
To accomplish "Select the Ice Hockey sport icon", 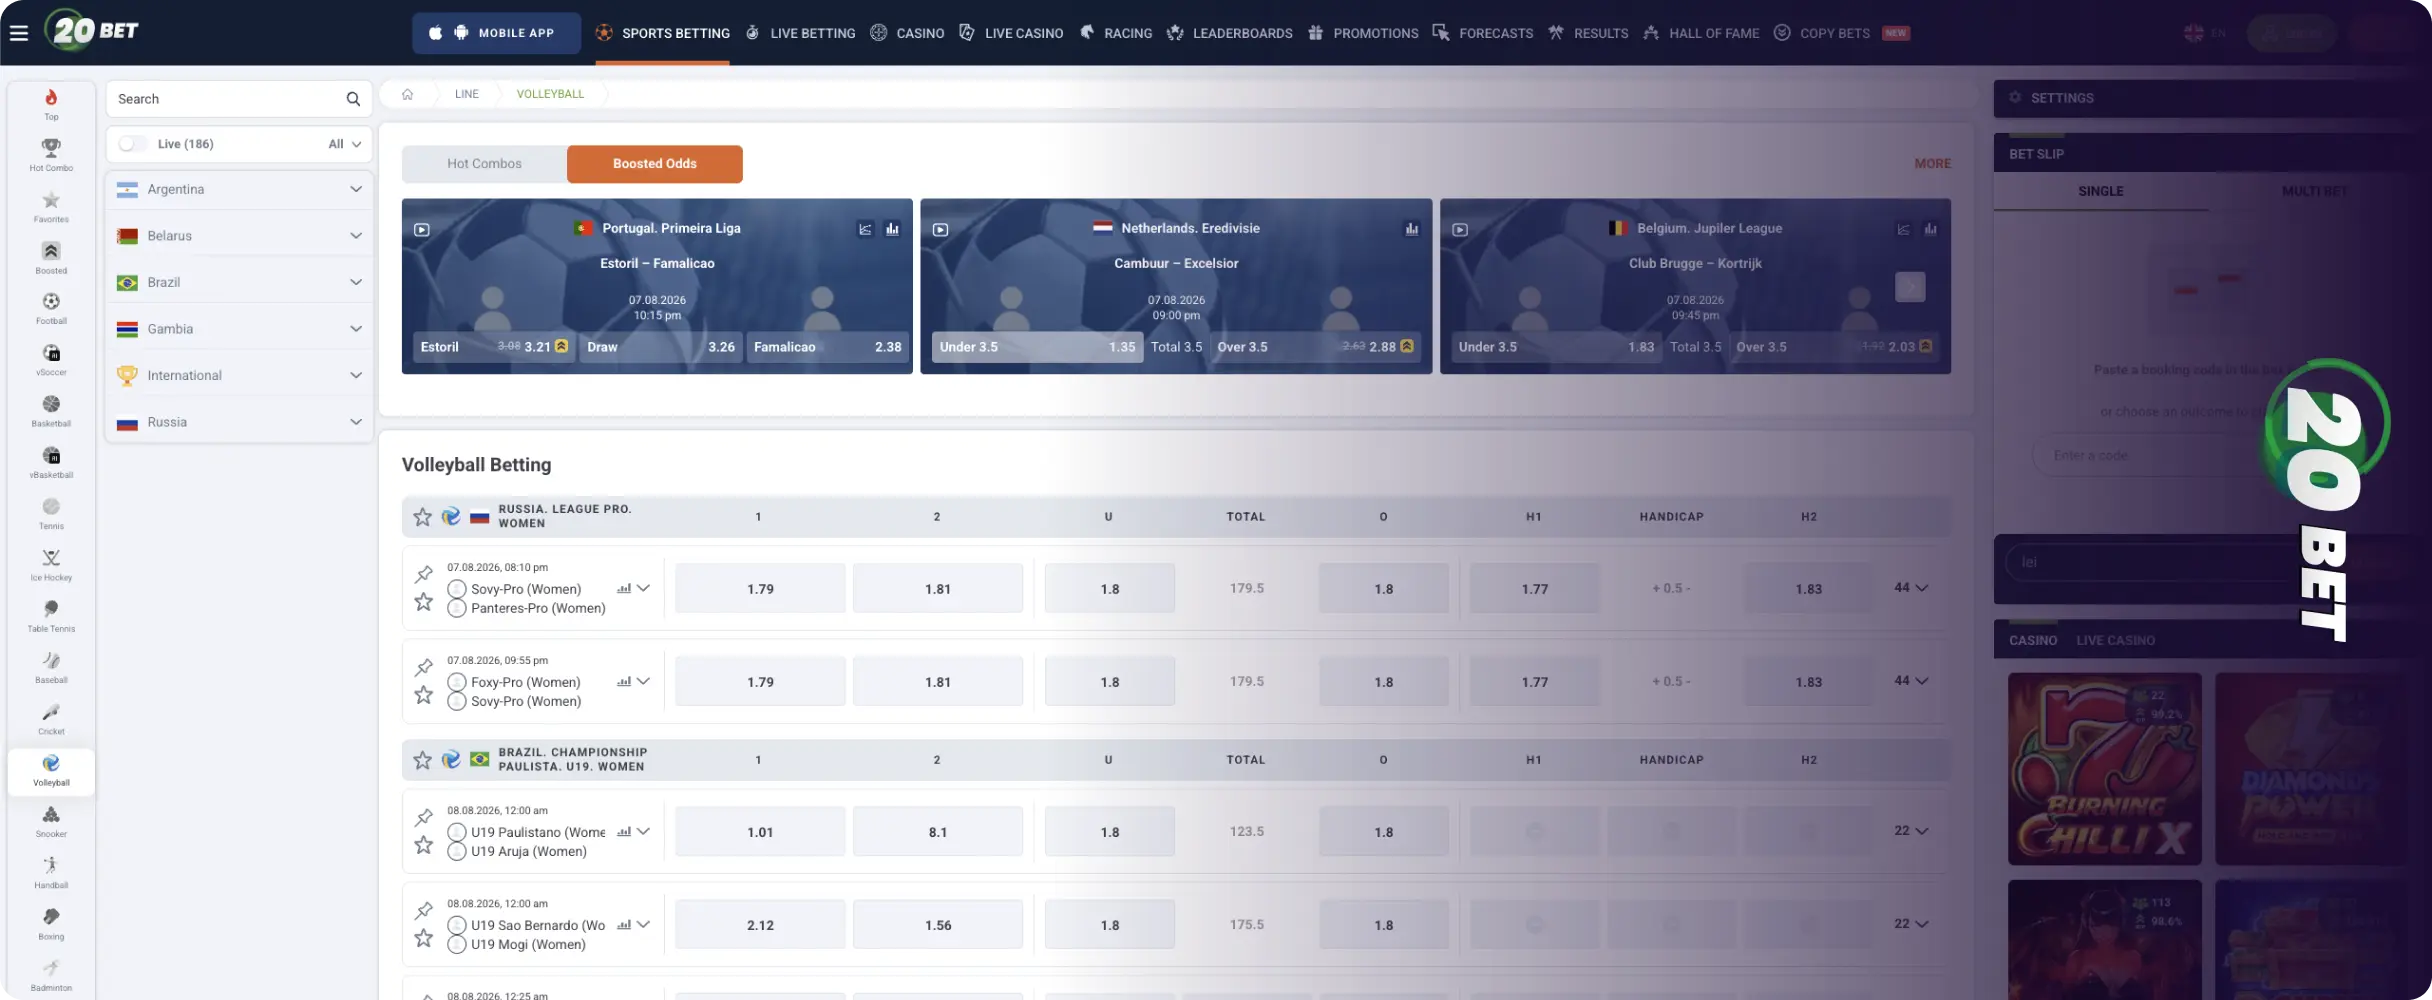I will pos(51,564).
